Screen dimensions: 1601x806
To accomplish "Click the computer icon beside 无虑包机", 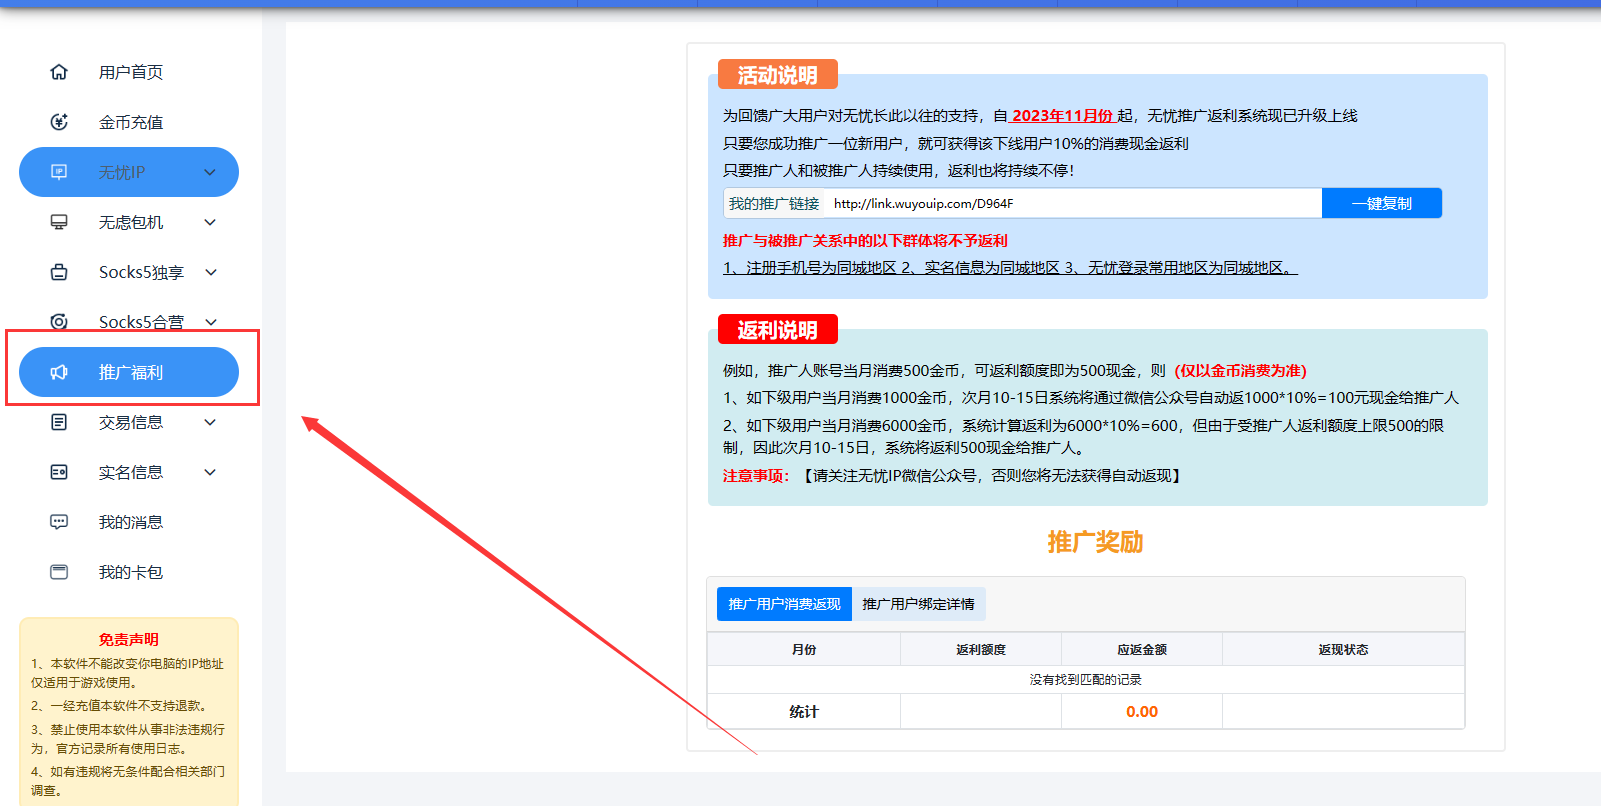I will point(59,222).
